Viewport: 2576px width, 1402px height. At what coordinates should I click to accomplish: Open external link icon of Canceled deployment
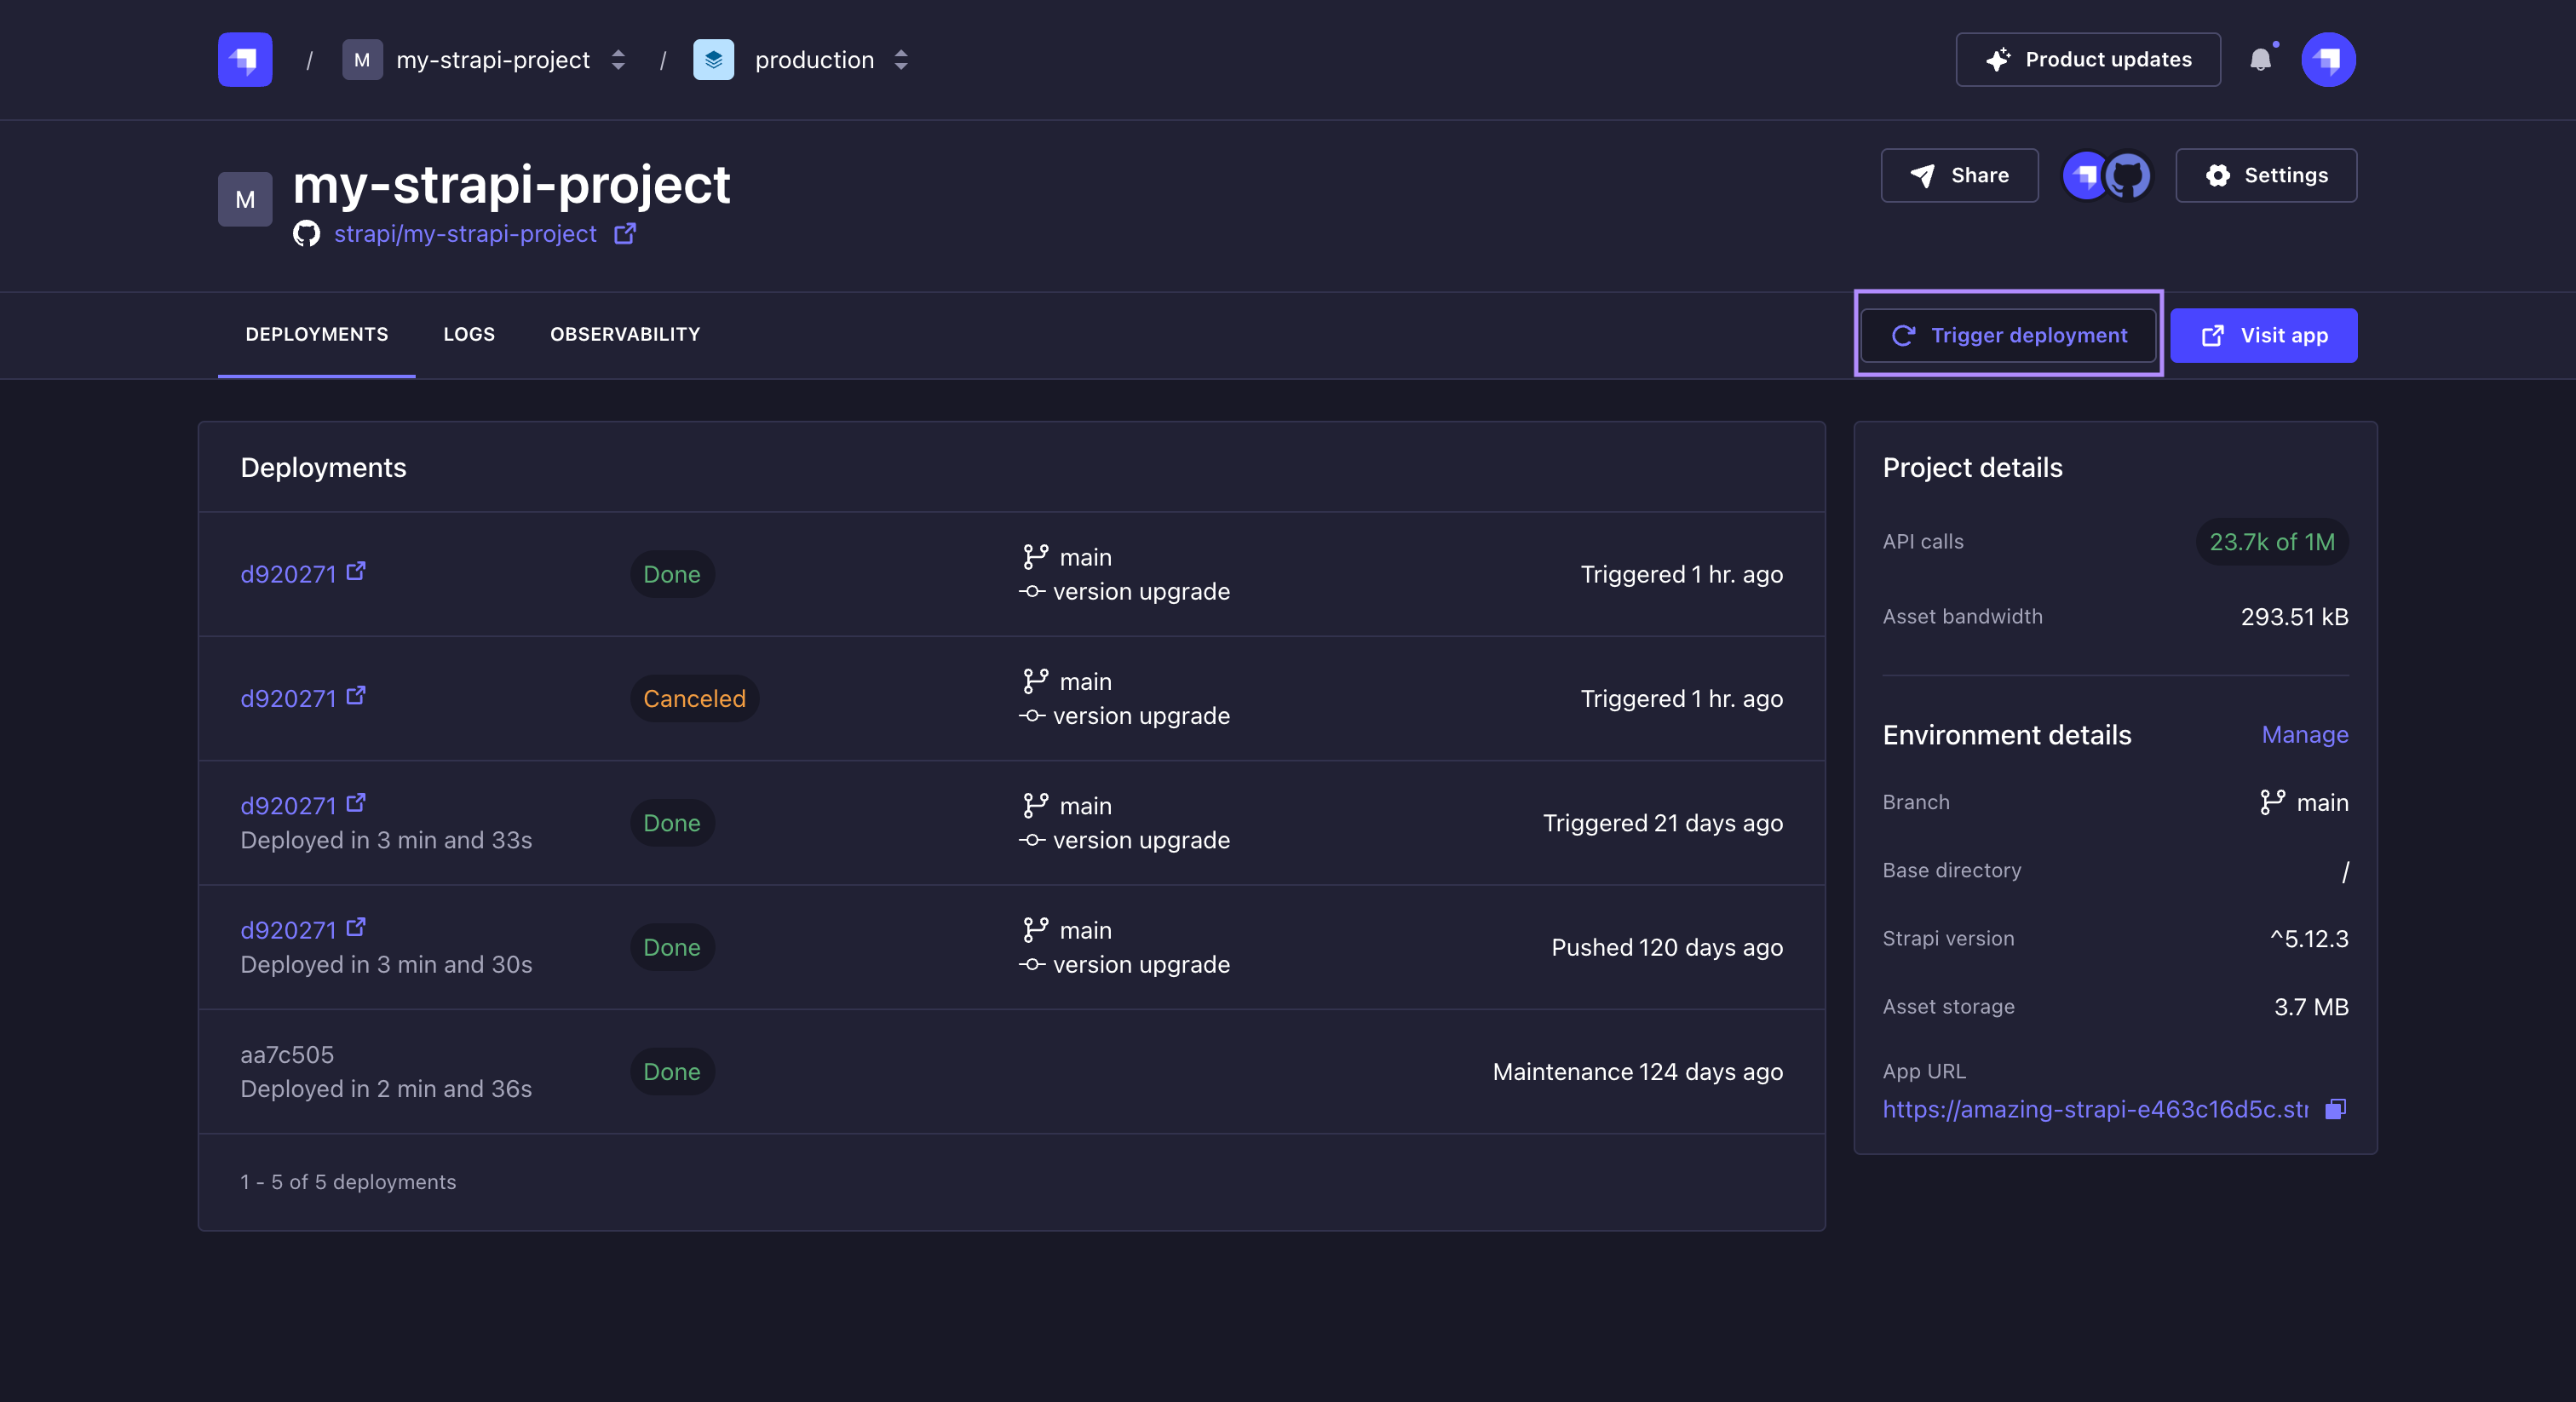[x=356, y=695]
